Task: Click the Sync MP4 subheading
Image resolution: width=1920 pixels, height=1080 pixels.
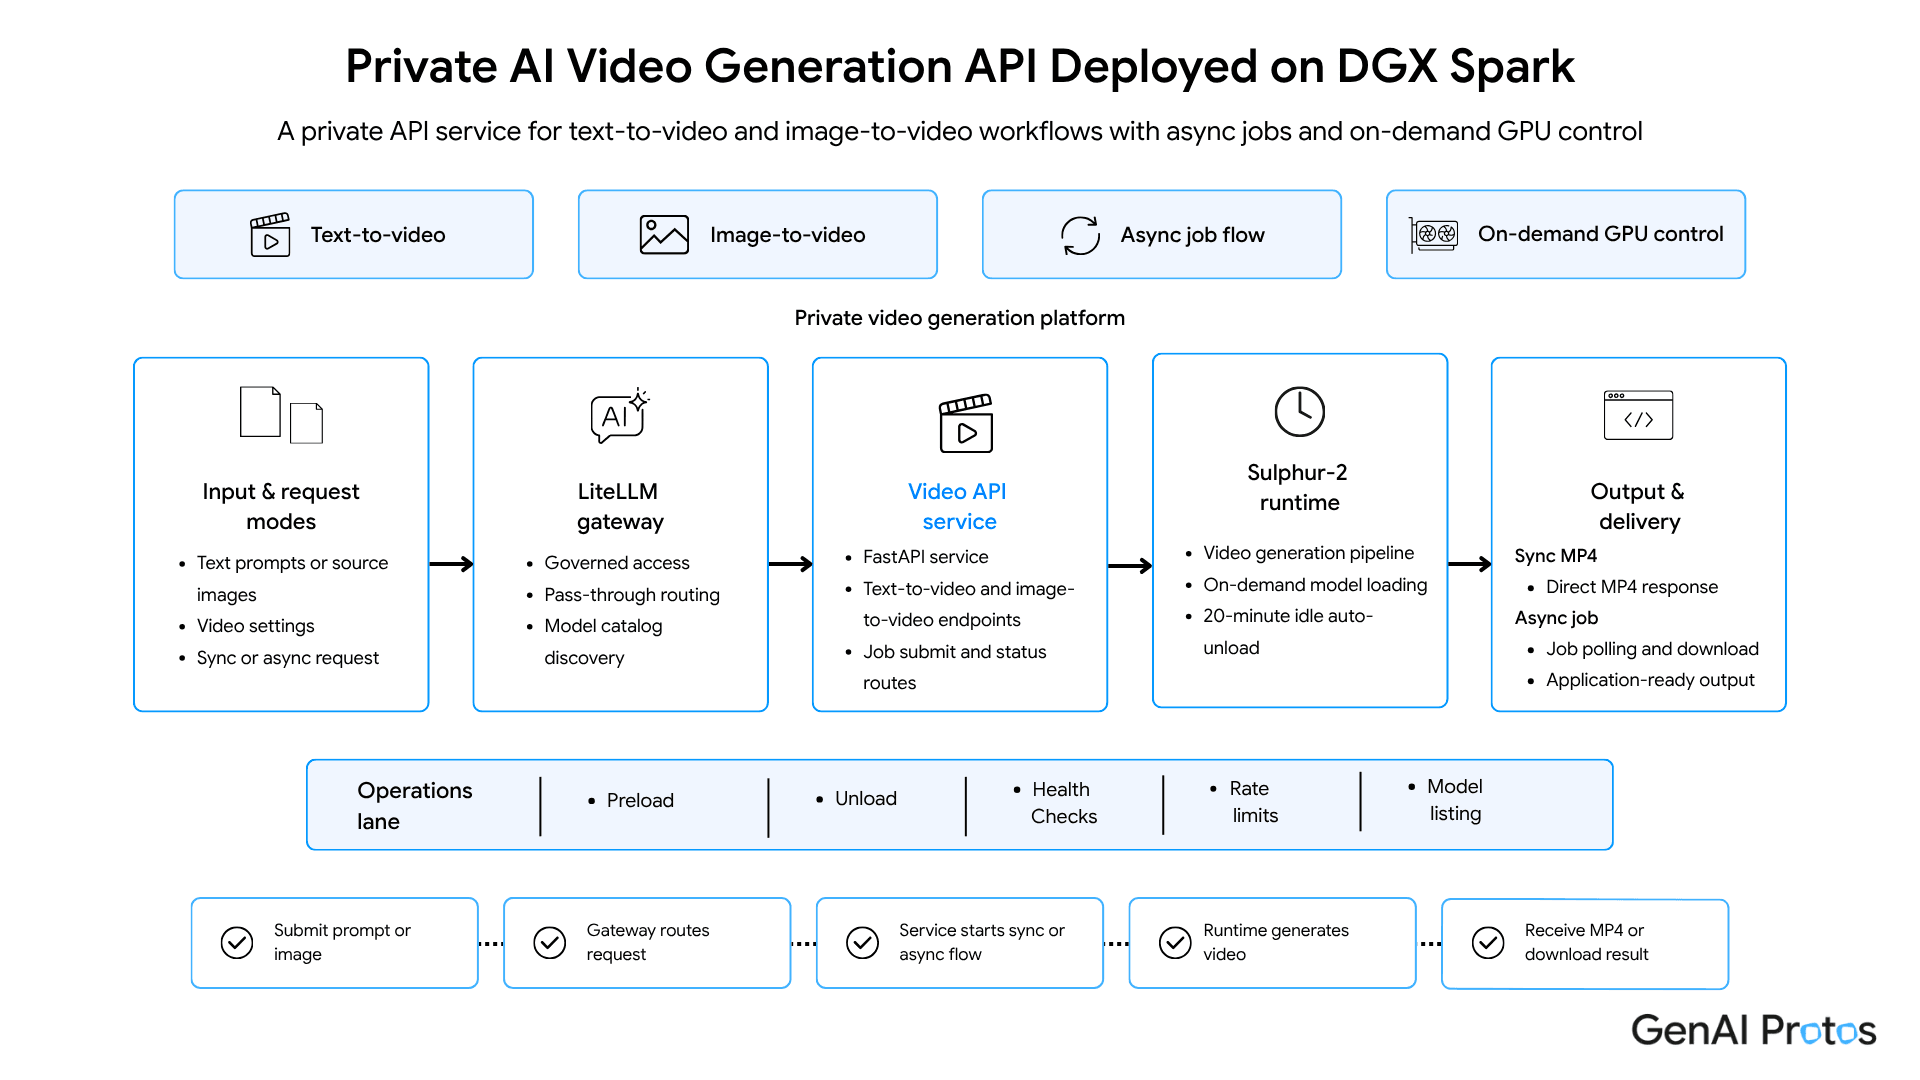Action: click(1555, 555)
